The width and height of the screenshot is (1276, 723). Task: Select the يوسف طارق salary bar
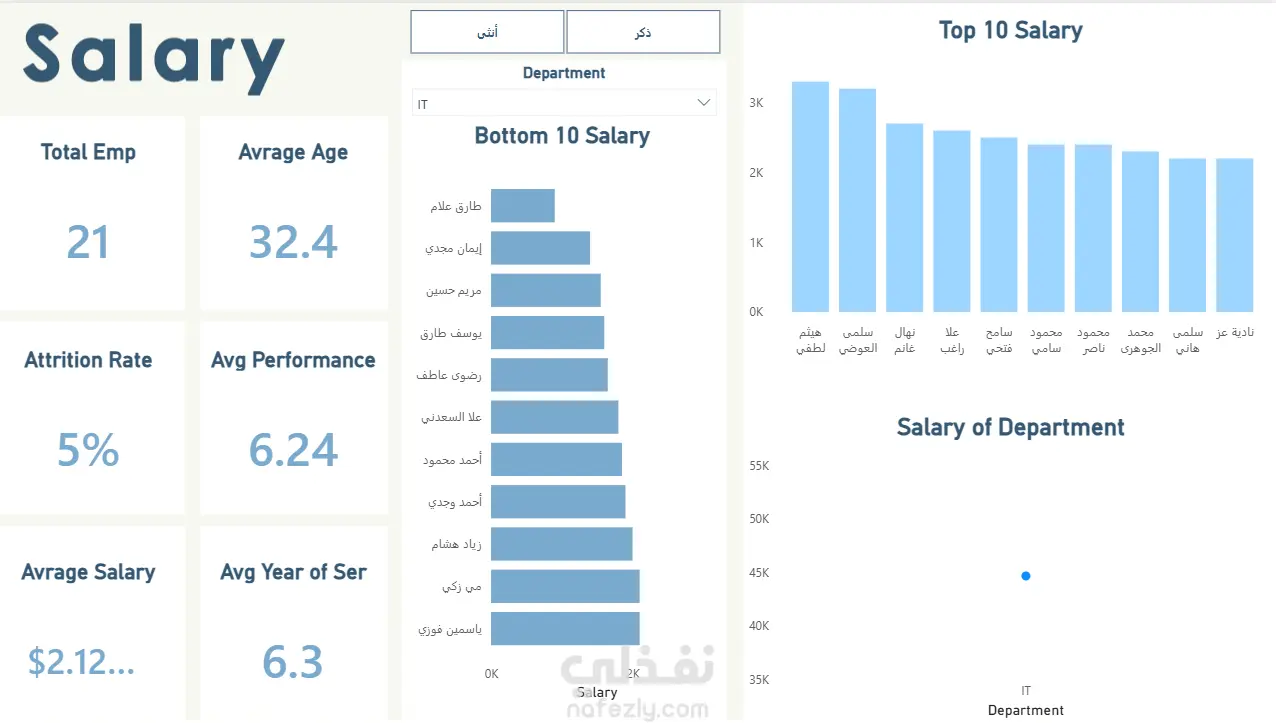tap(547, 332)
